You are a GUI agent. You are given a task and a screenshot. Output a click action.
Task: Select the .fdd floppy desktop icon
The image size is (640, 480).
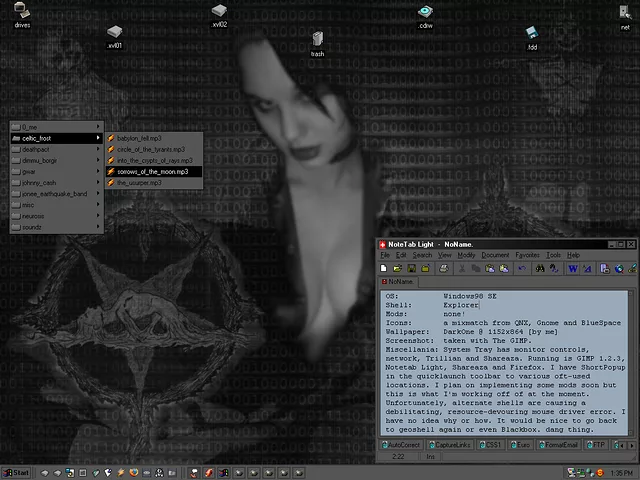coord(533,36)
